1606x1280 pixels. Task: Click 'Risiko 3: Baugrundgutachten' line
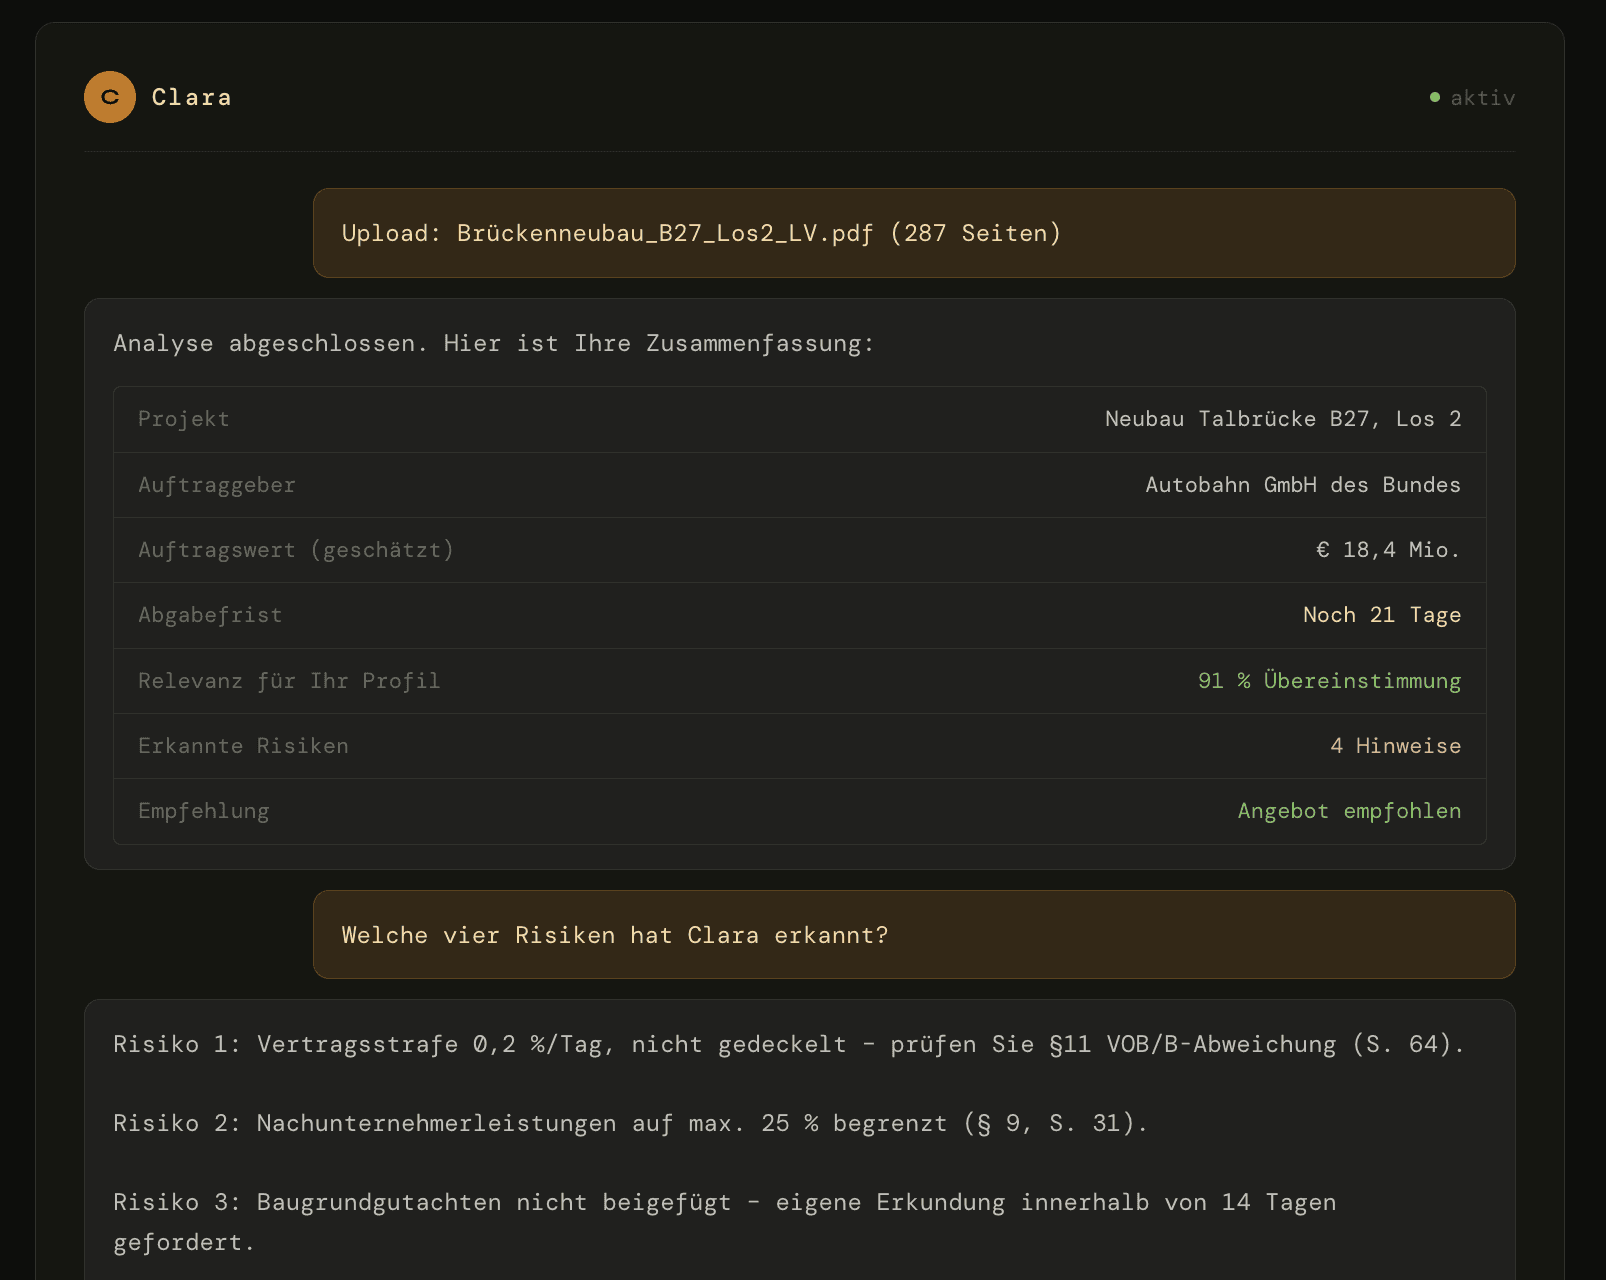point(725,1222)
